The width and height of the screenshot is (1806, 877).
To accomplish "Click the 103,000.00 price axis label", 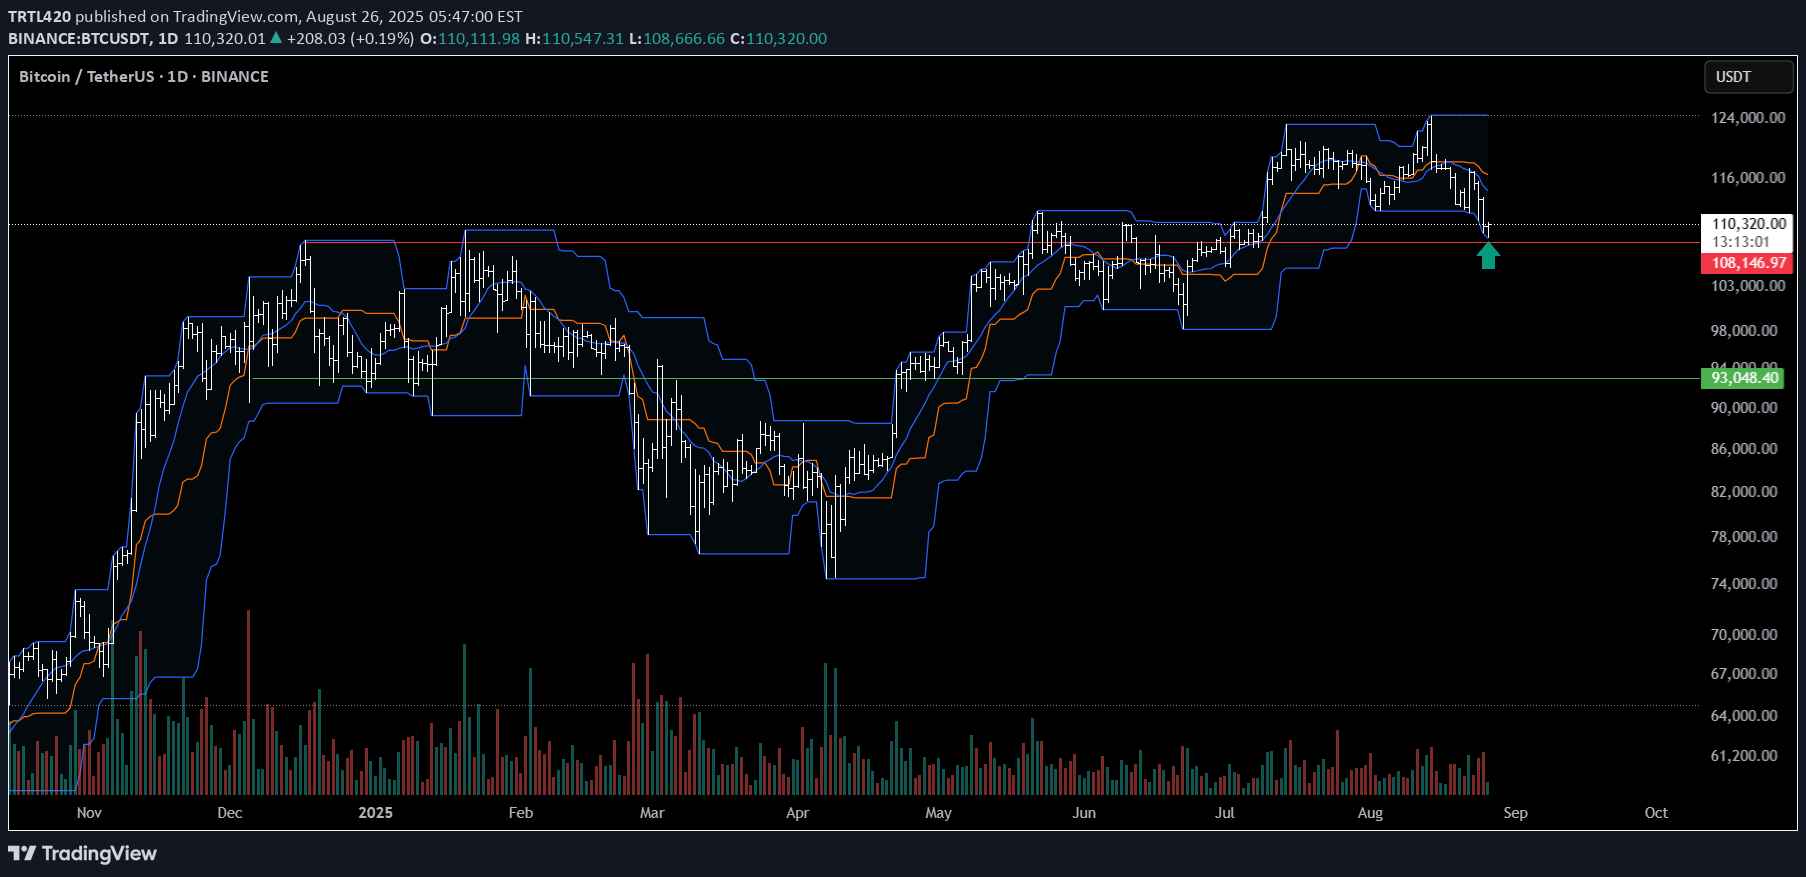I will coord(1747,286).
